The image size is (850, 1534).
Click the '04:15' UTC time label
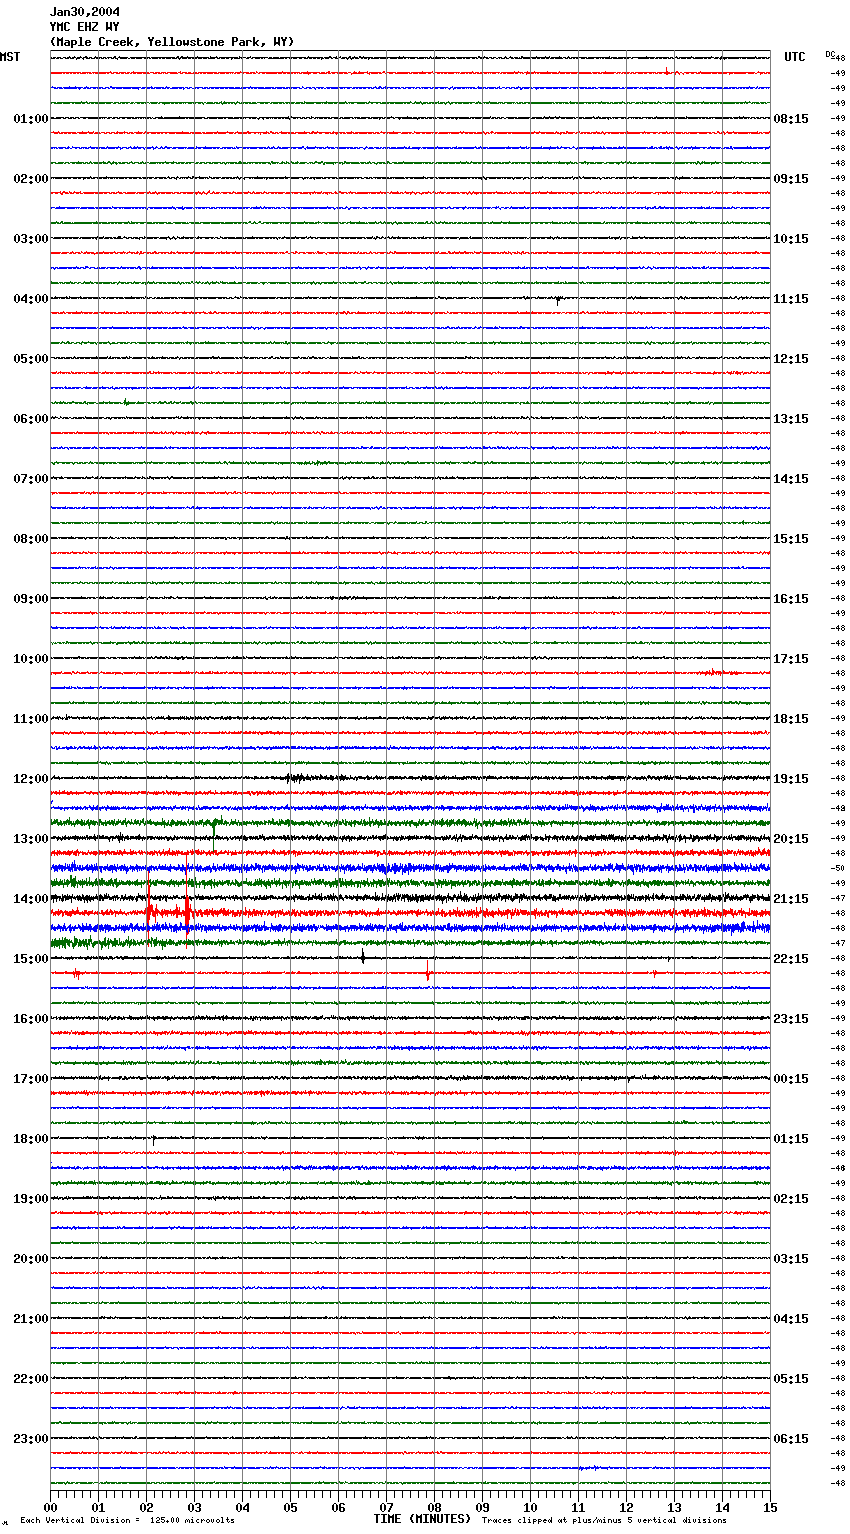pyautogui.click(x=791, y=1319)
